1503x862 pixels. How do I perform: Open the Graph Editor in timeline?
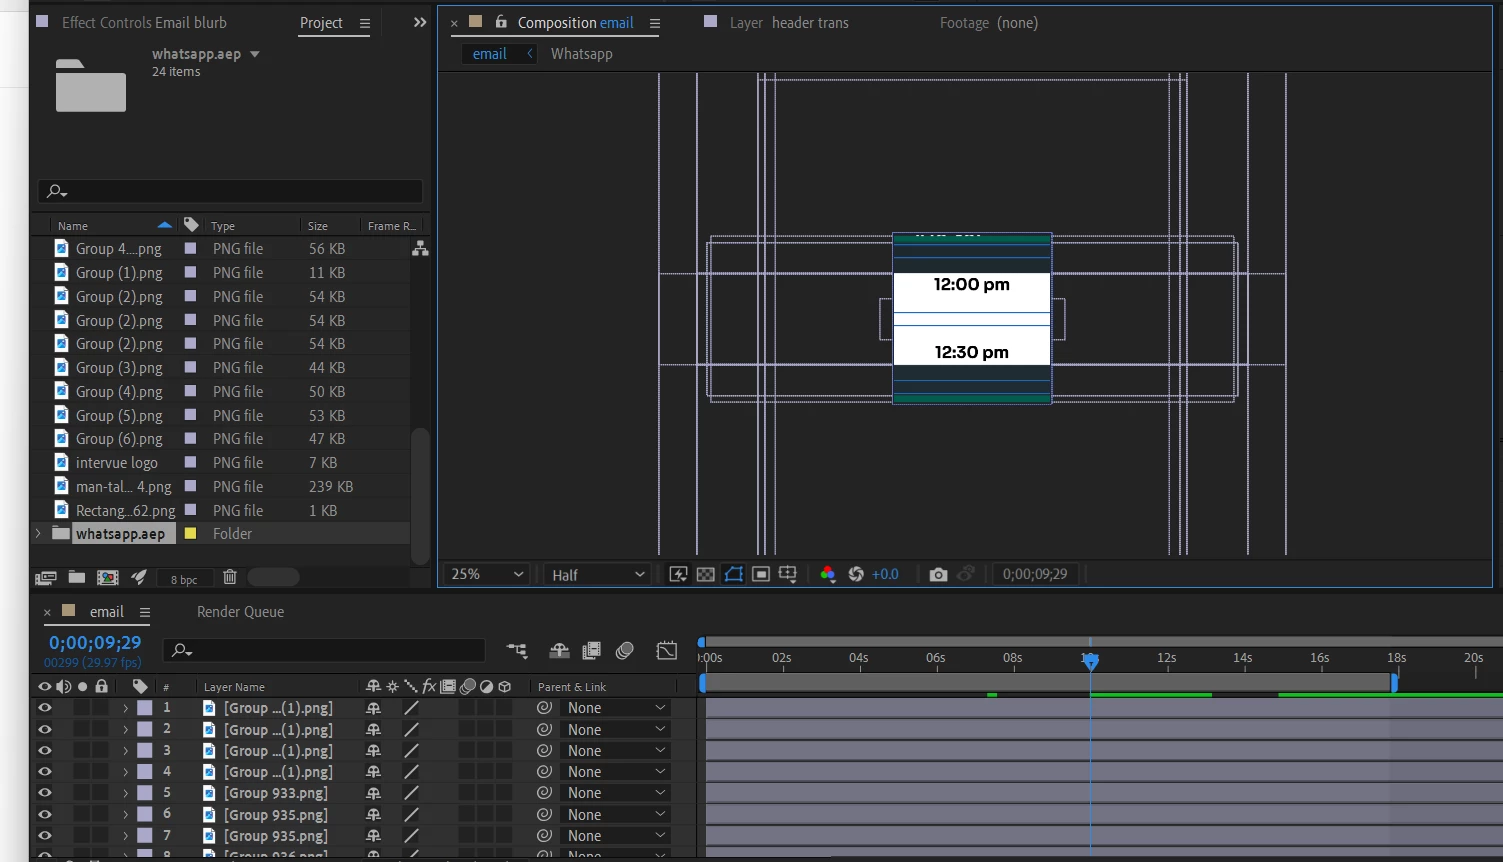[666, 651]
